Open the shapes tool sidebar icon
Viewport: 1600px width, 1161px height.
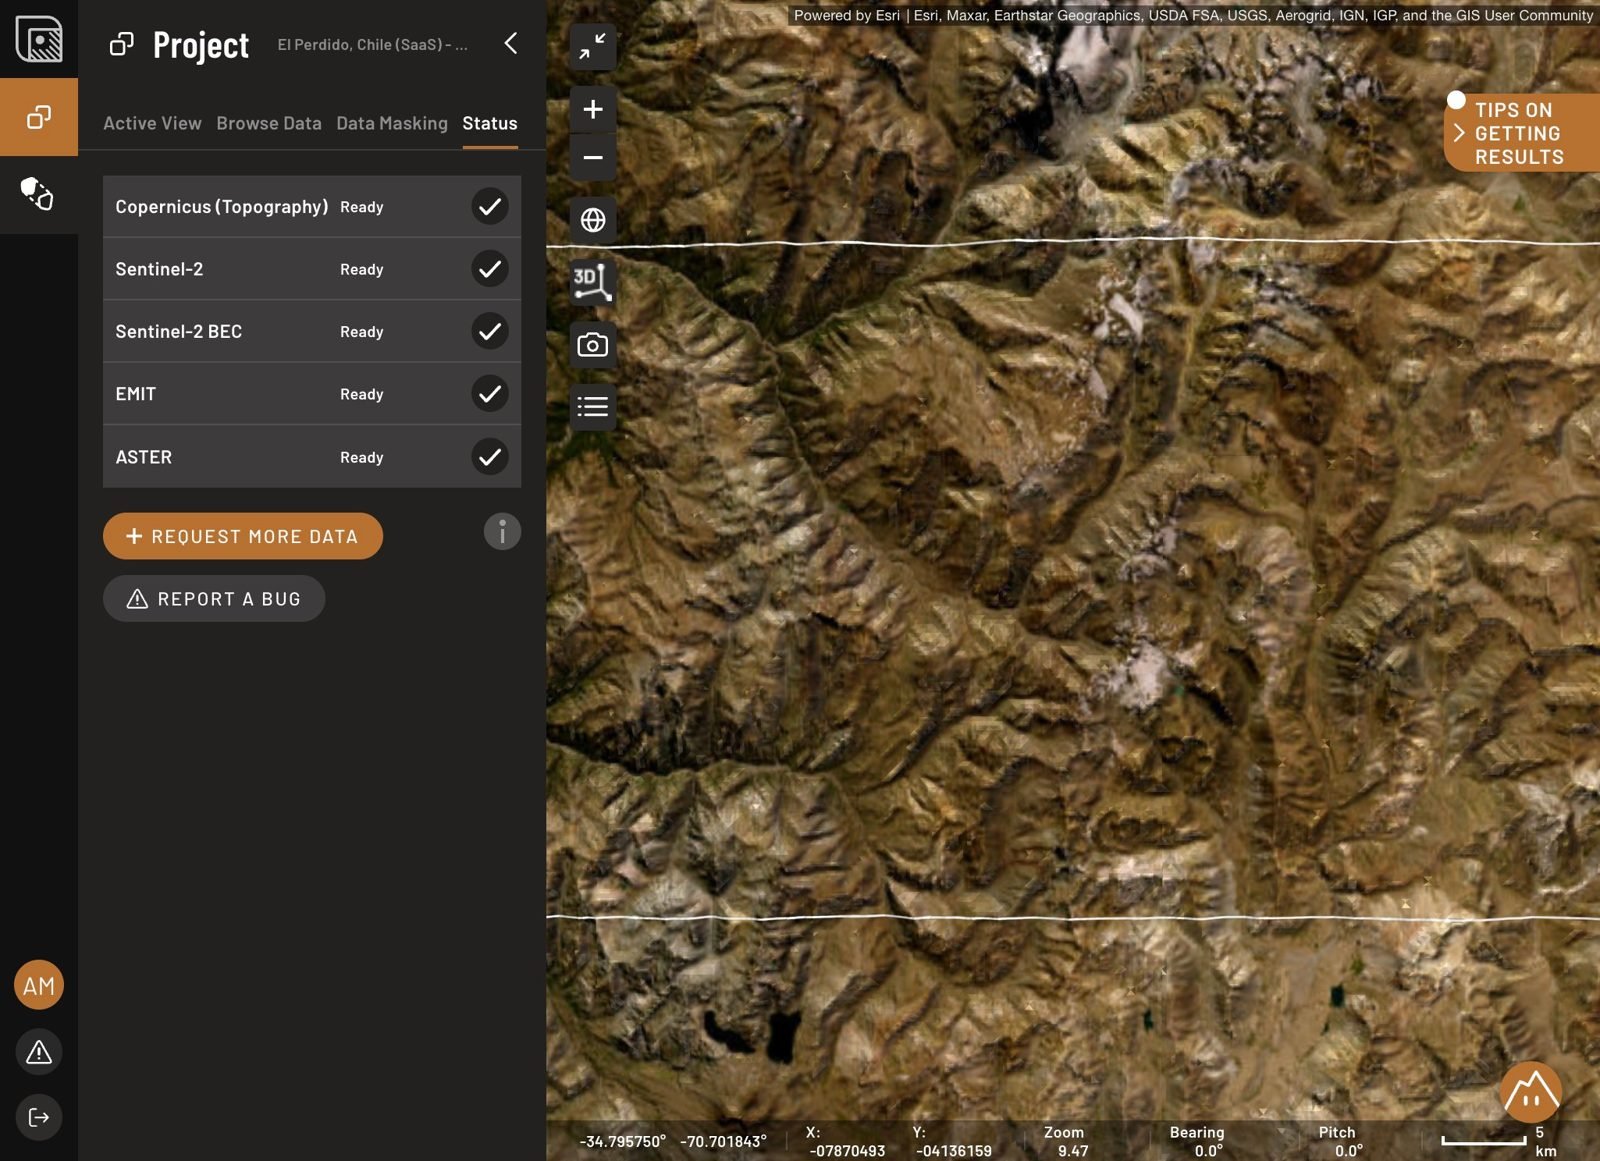[39, 194]
